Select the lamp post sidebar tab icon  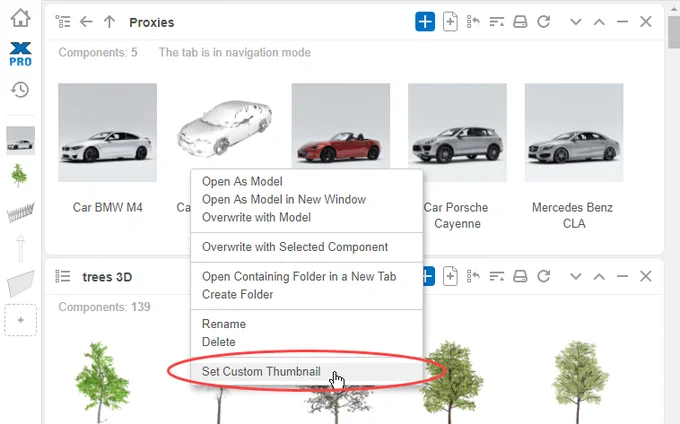(x=20, y=248)
